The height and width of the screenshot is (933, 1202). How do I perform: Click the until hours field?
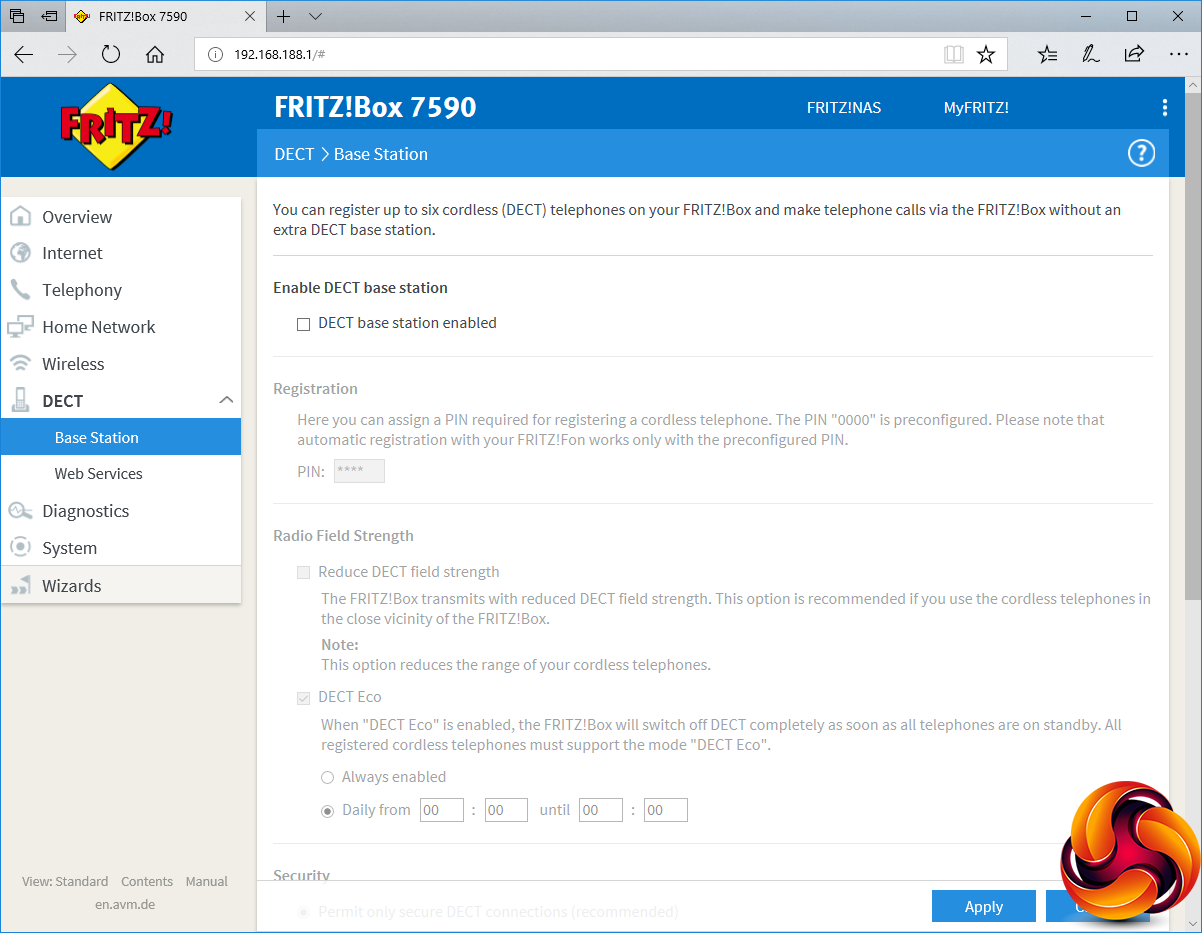coord(601,810)
